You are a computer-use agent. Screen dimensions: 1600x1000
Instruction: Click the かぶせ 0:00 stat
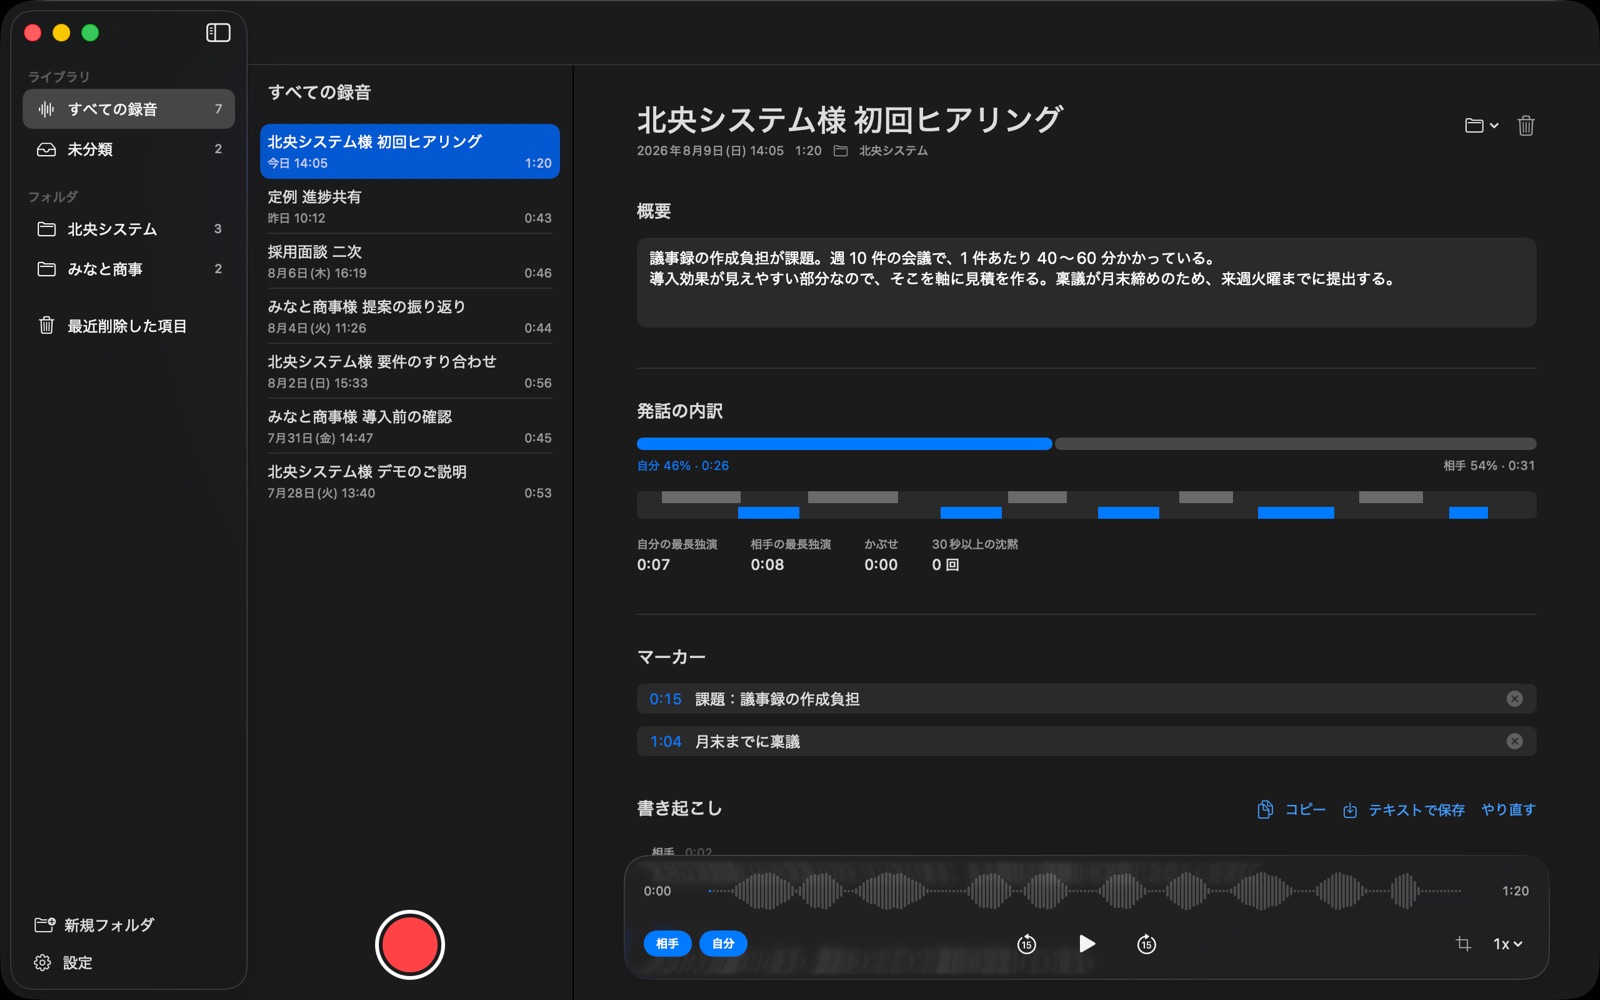click(881, 555)
